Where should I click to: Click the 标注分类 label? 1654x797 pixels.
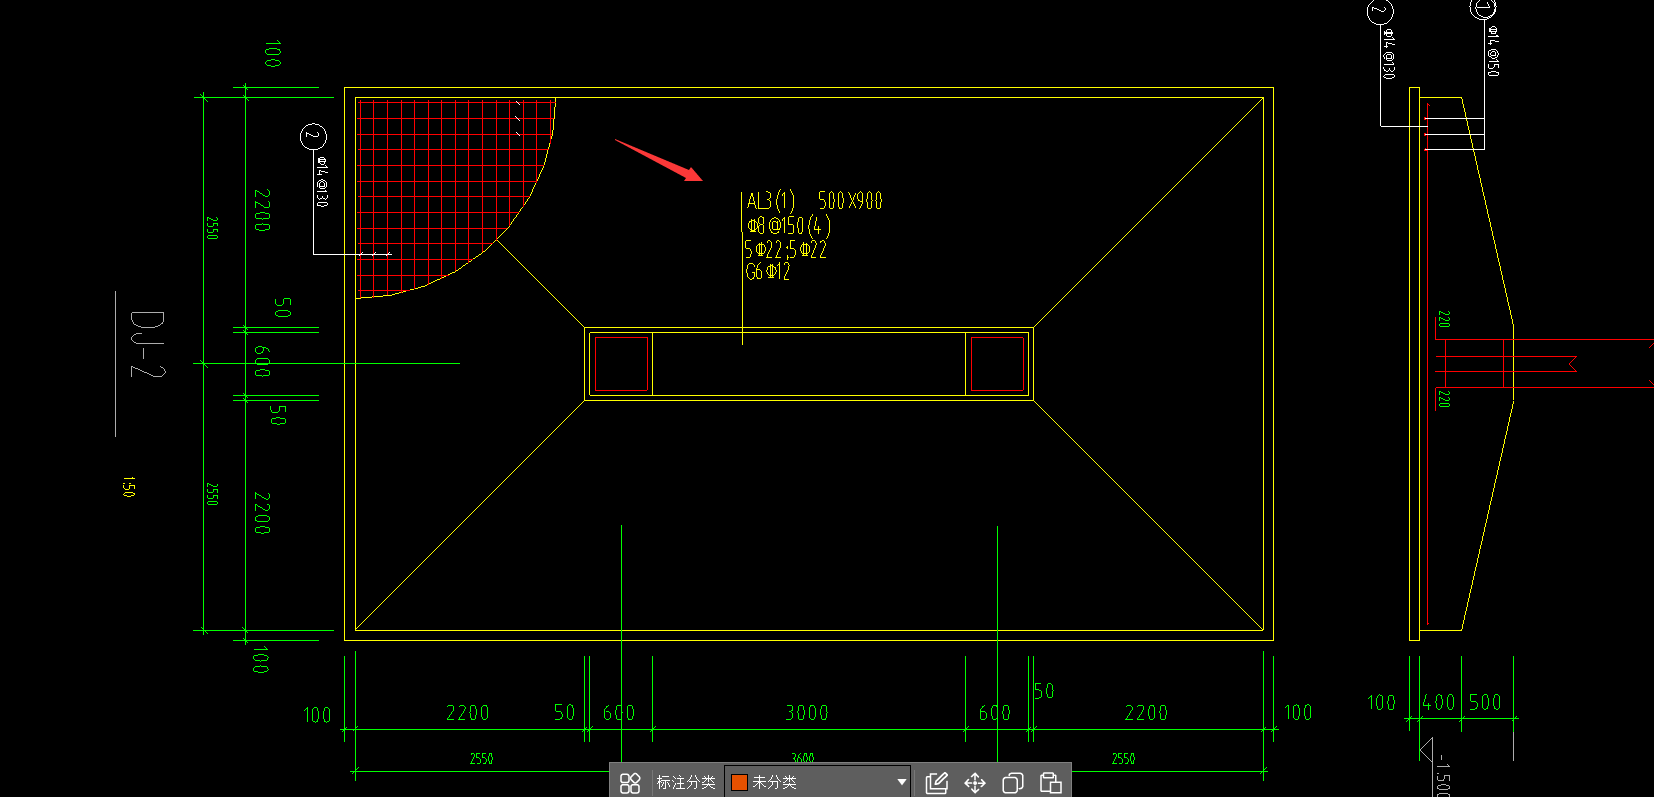[685, 782]
